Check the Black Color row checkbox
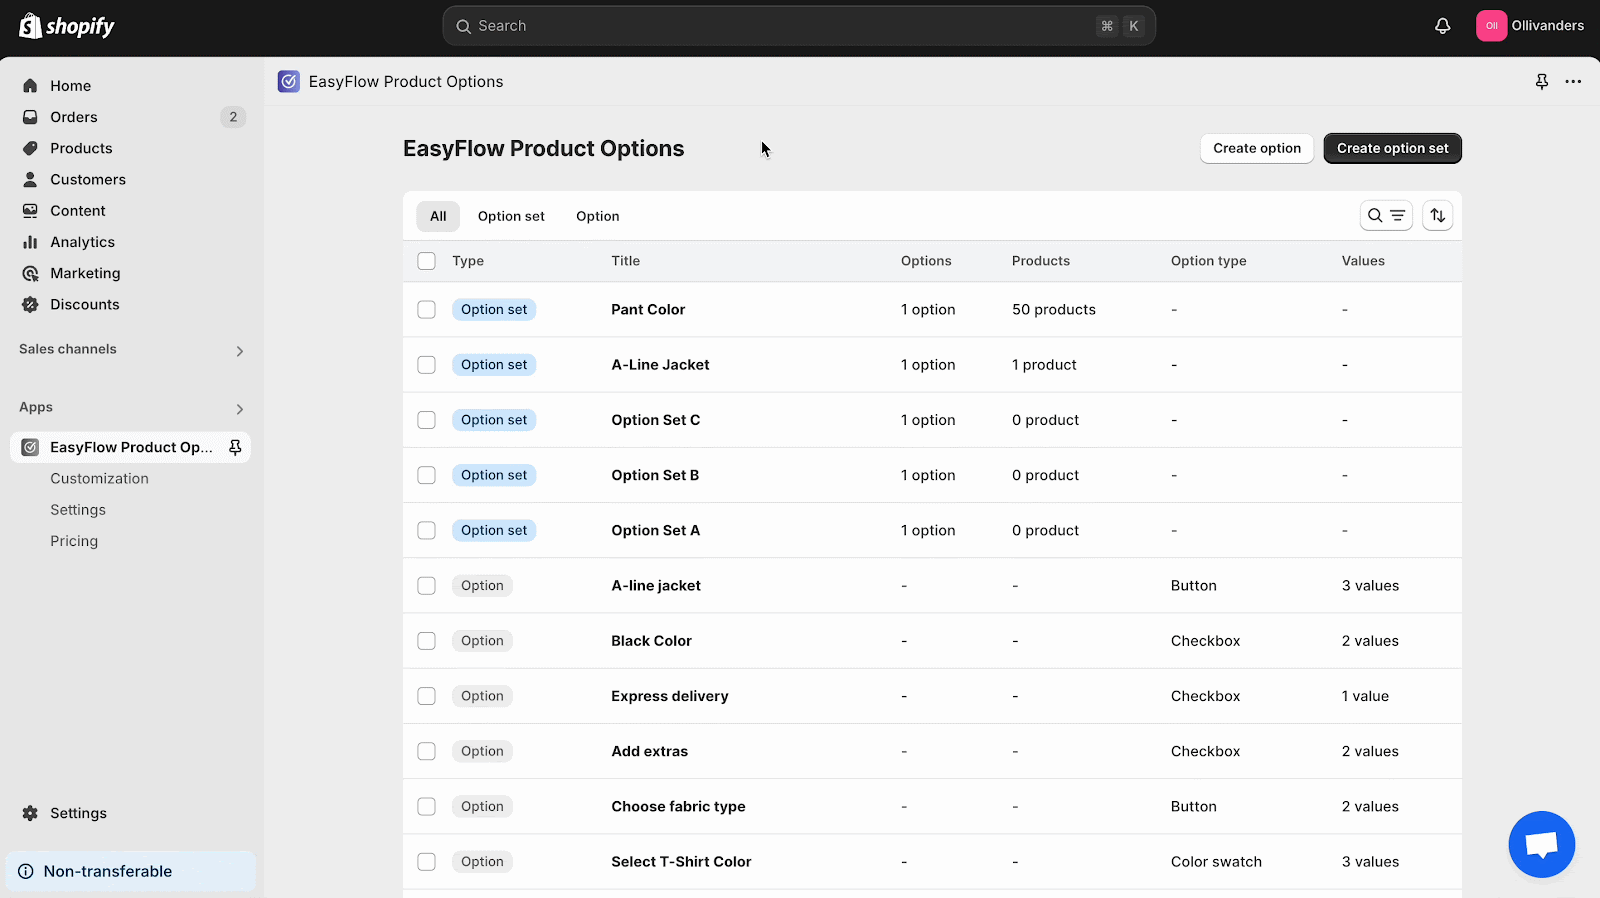 tap(427, 641)
